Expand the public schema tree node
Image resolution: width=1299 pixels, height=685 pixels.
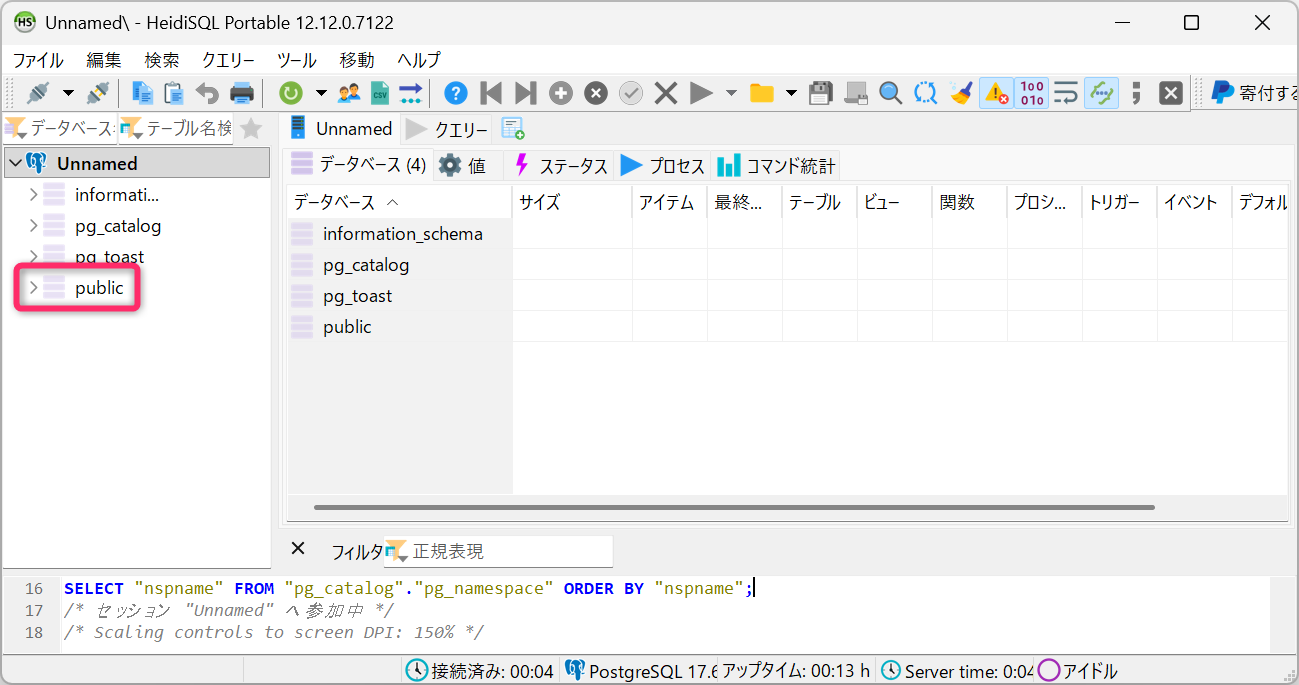pyautogui.click(x=33, y=288)
